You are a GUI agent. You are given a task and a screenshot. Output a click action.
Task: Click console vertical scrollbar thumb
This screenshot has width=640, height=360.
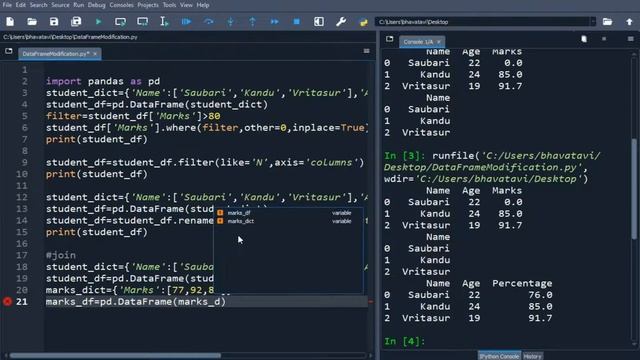coord(634,189)
